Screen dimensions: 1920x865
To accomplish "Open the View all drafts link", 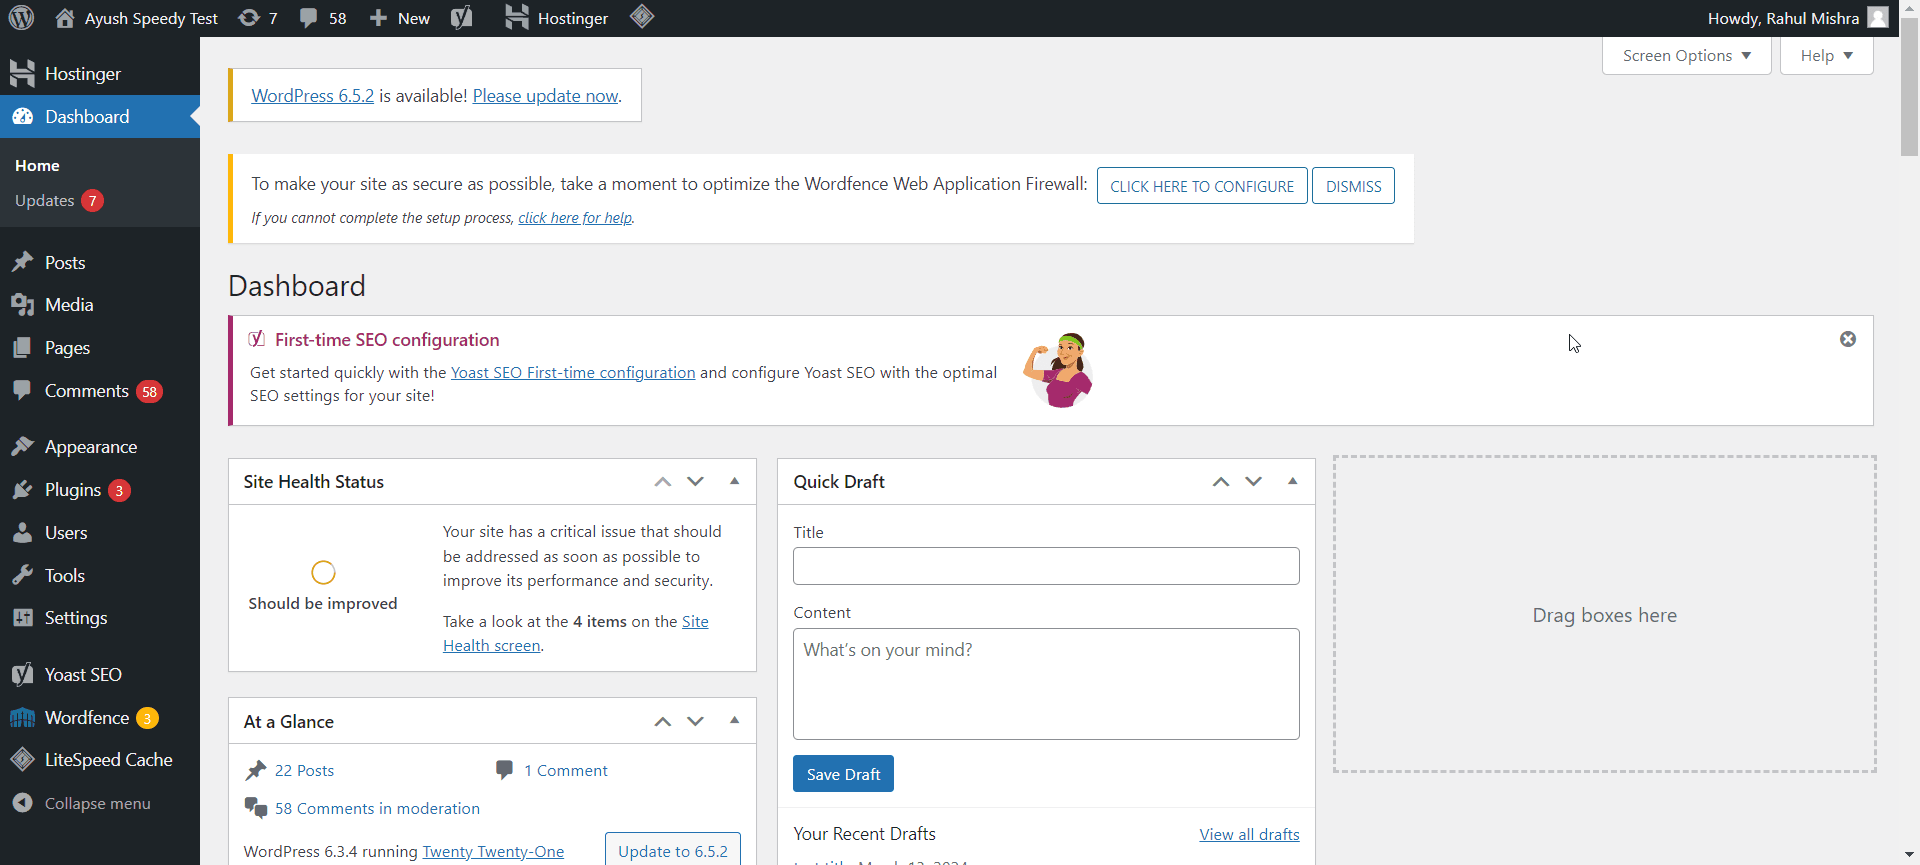I will [1250, 834].
